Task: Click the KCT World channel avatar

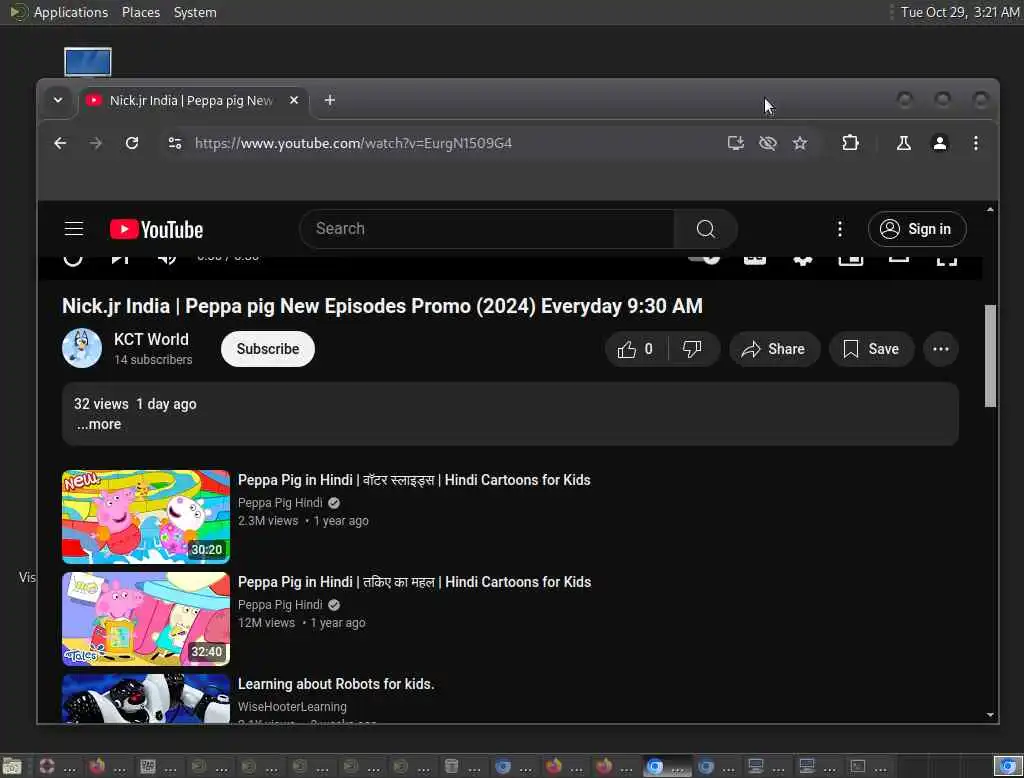Action: 82,348
